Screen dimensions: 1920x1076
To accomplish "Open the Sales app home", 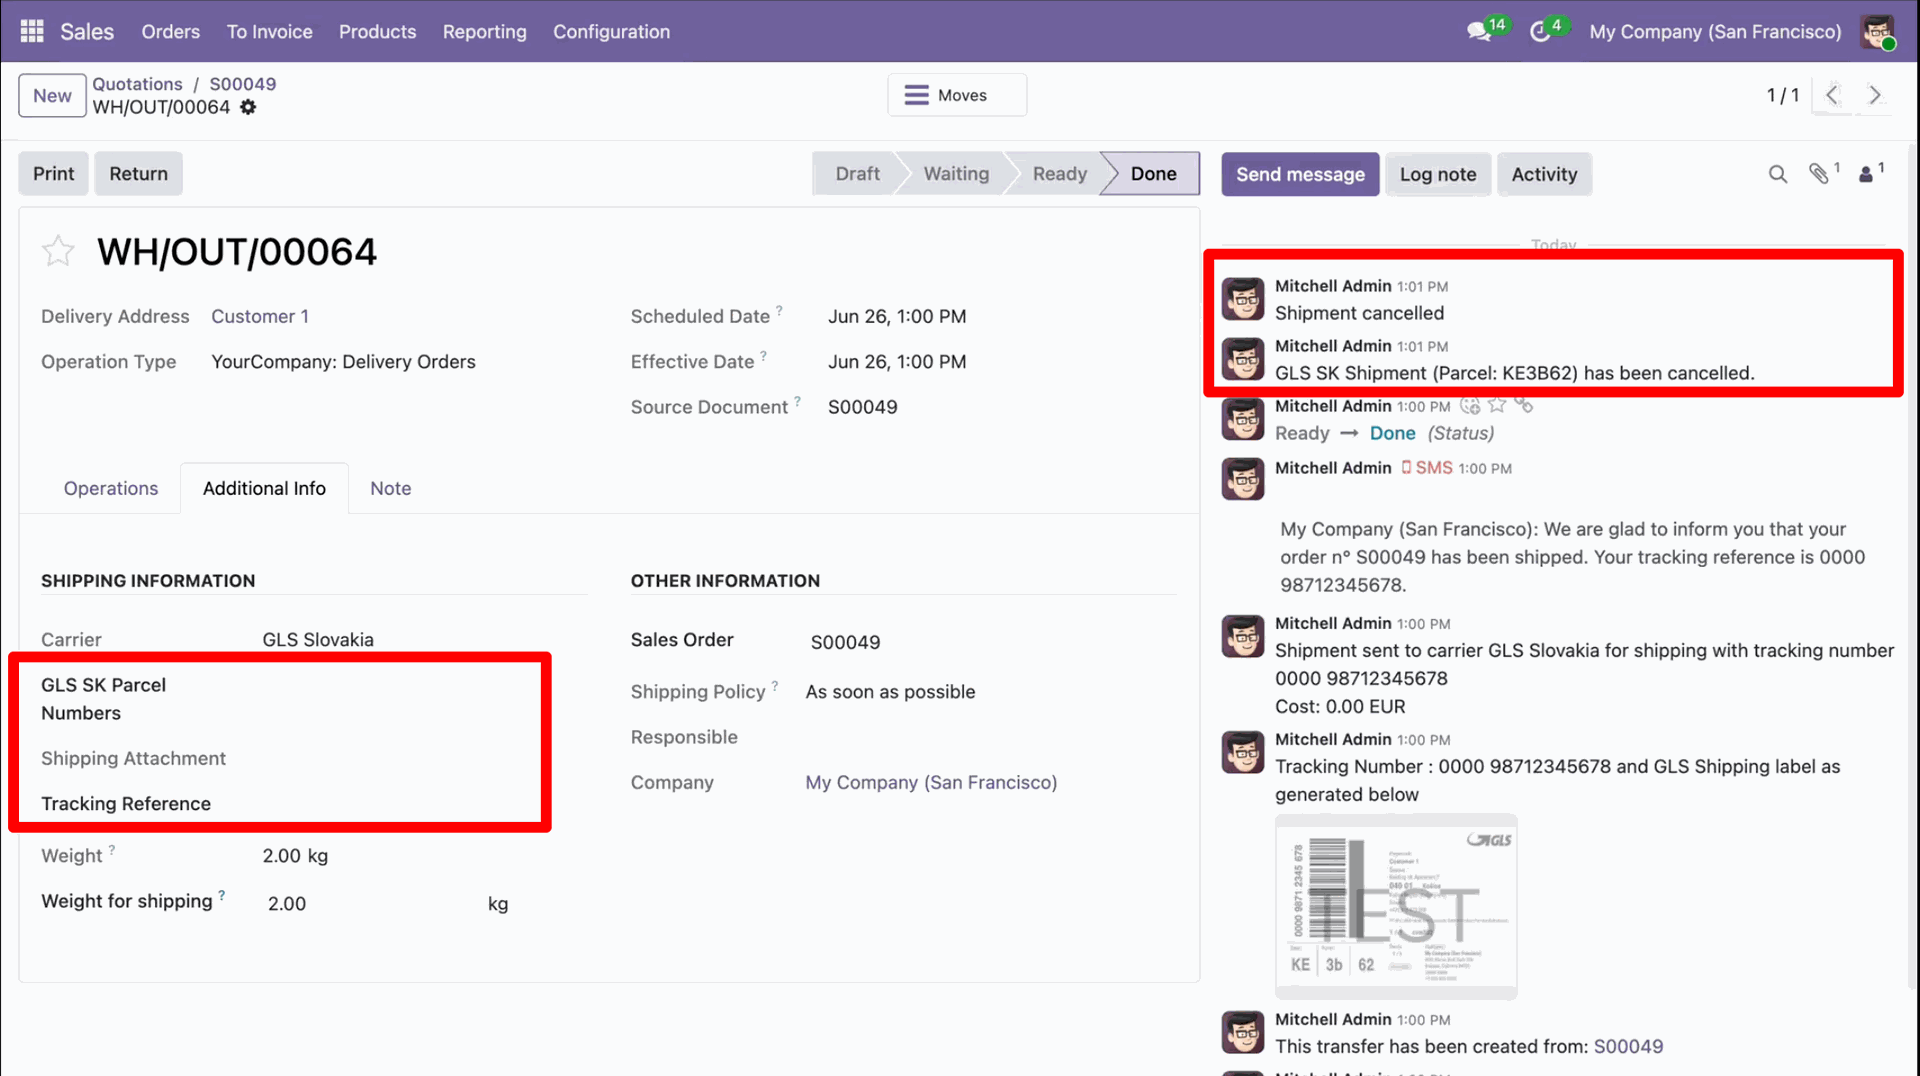I will coord(87,31).
